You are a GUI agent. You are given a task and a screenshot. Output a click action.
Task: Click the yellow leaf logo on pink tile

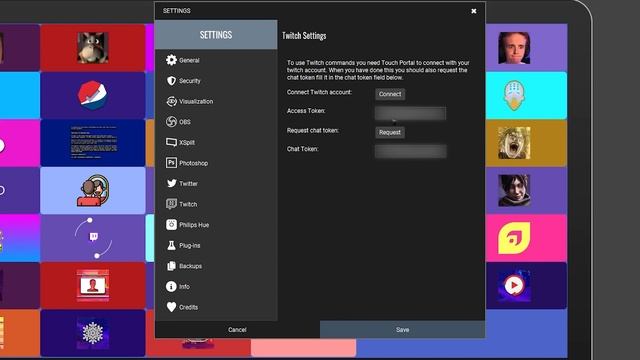point(514,238)
